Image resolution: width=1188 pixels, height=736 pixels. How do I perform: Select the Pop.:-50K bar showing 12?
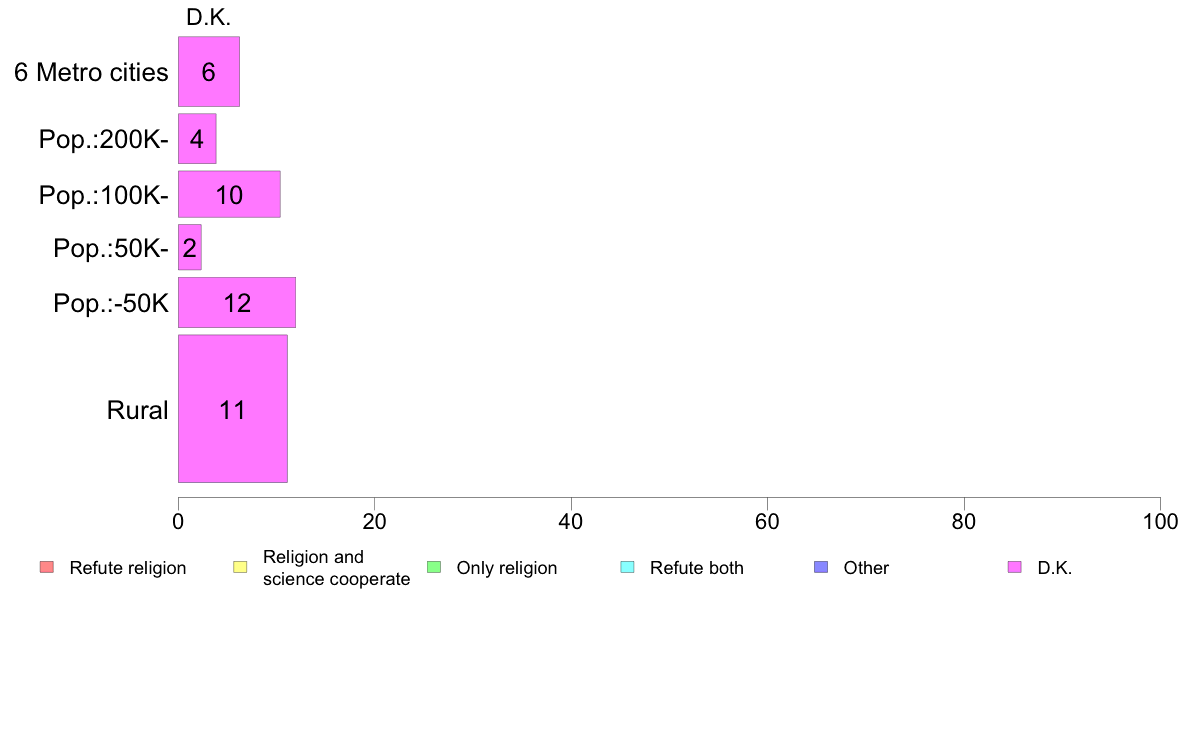tap(237, 302)
